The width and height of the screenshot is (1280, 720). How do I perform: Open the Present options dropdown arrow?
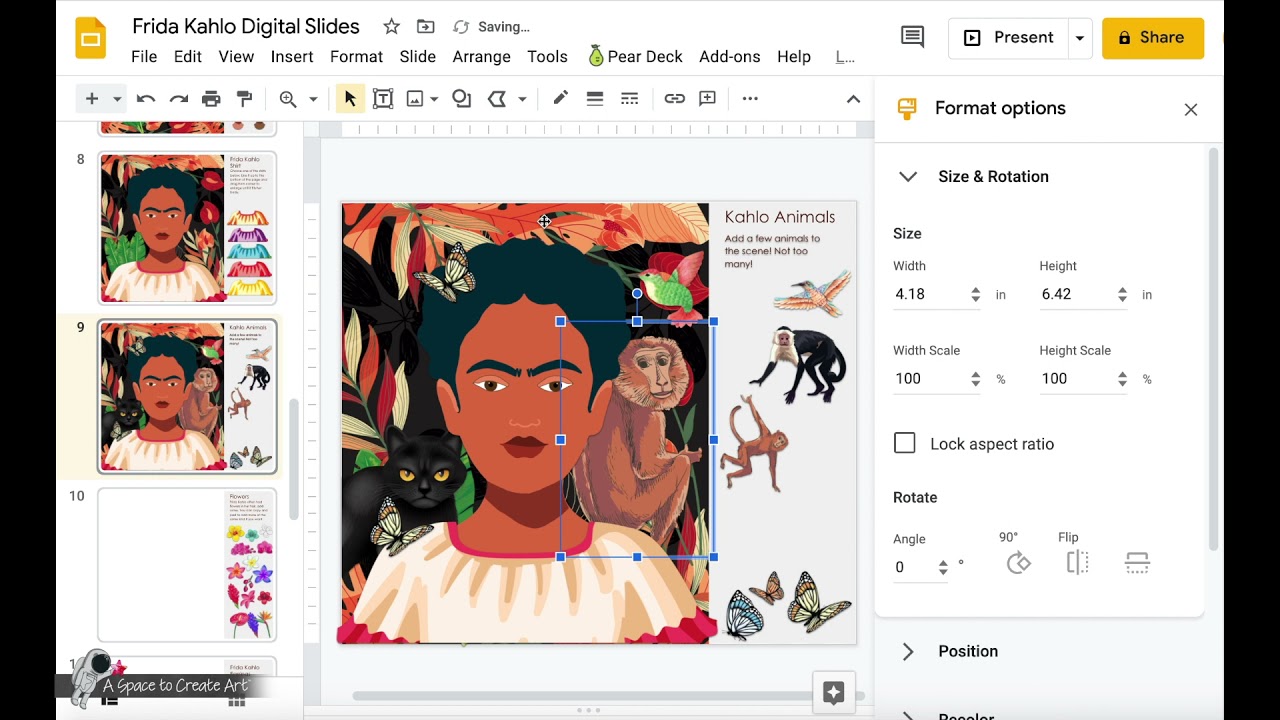1080,38
